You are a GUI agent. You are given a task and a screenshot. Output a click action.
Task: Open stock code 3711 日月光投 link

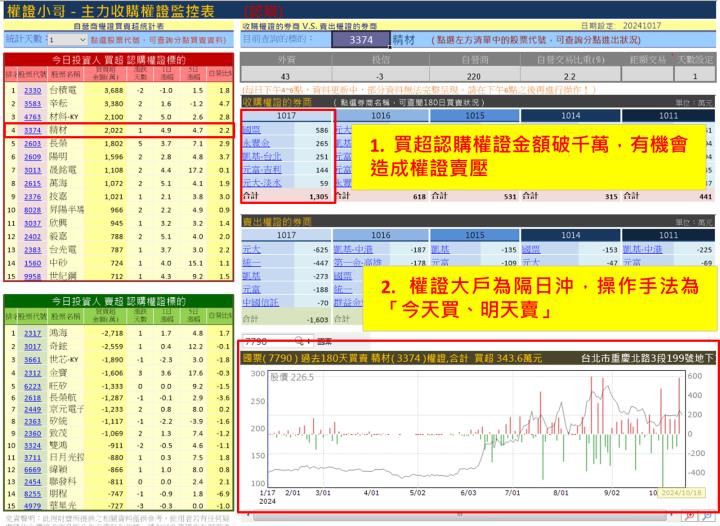33,458
